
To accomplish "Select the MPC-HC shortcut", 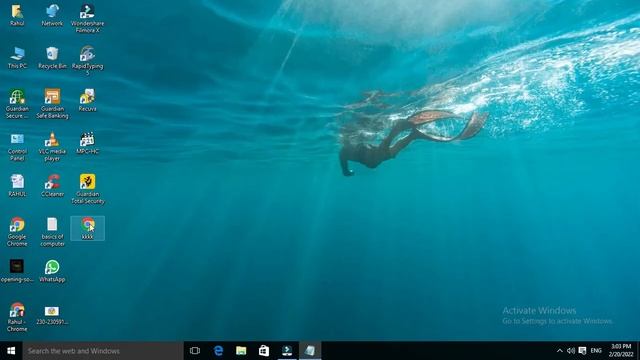I will pos(87,143).
